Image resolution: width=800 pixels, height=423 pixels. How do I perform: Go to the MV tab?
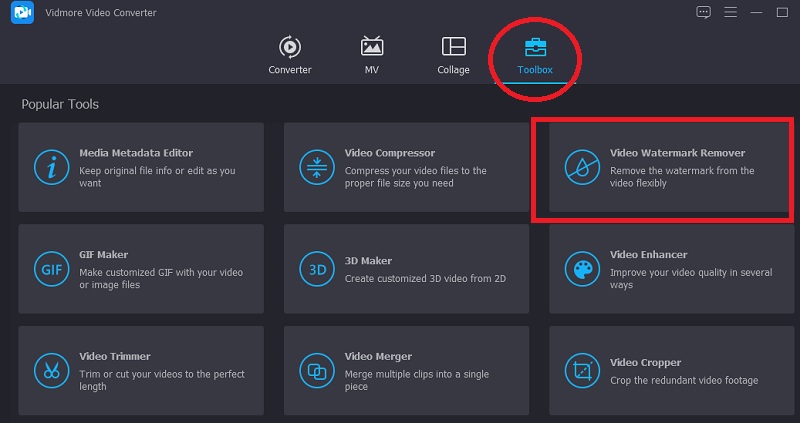point(372,55)
